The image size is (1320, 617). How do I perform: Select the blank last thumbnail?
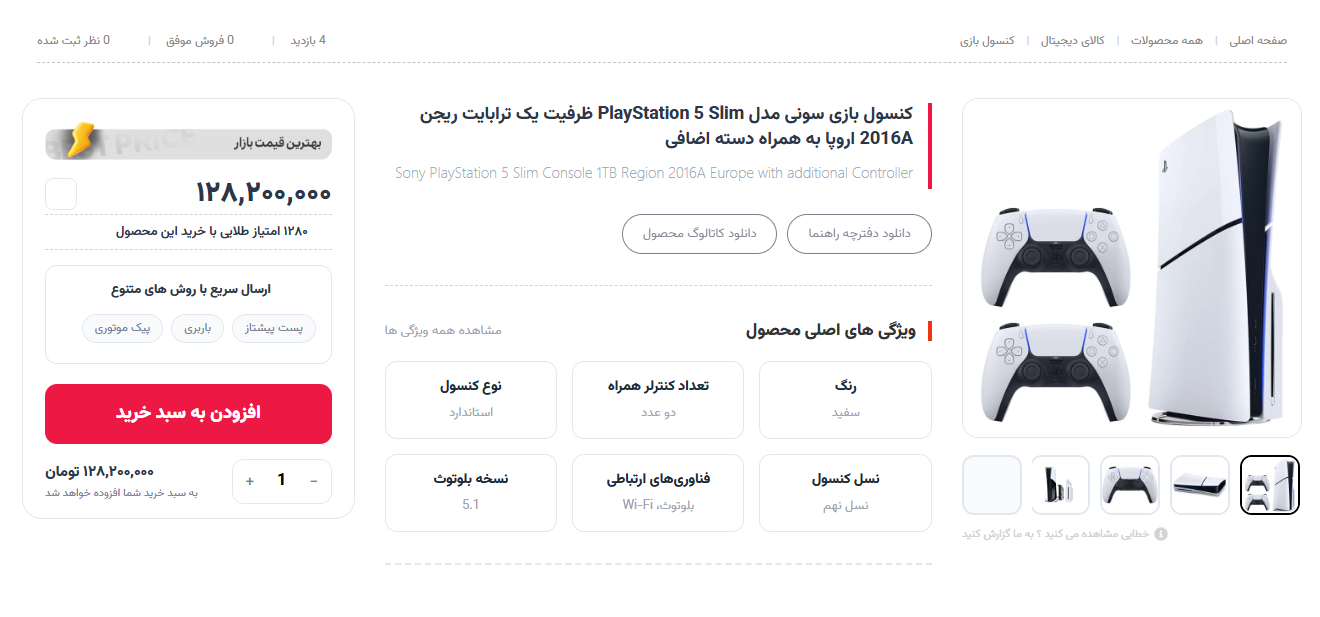tap(992, 485)
